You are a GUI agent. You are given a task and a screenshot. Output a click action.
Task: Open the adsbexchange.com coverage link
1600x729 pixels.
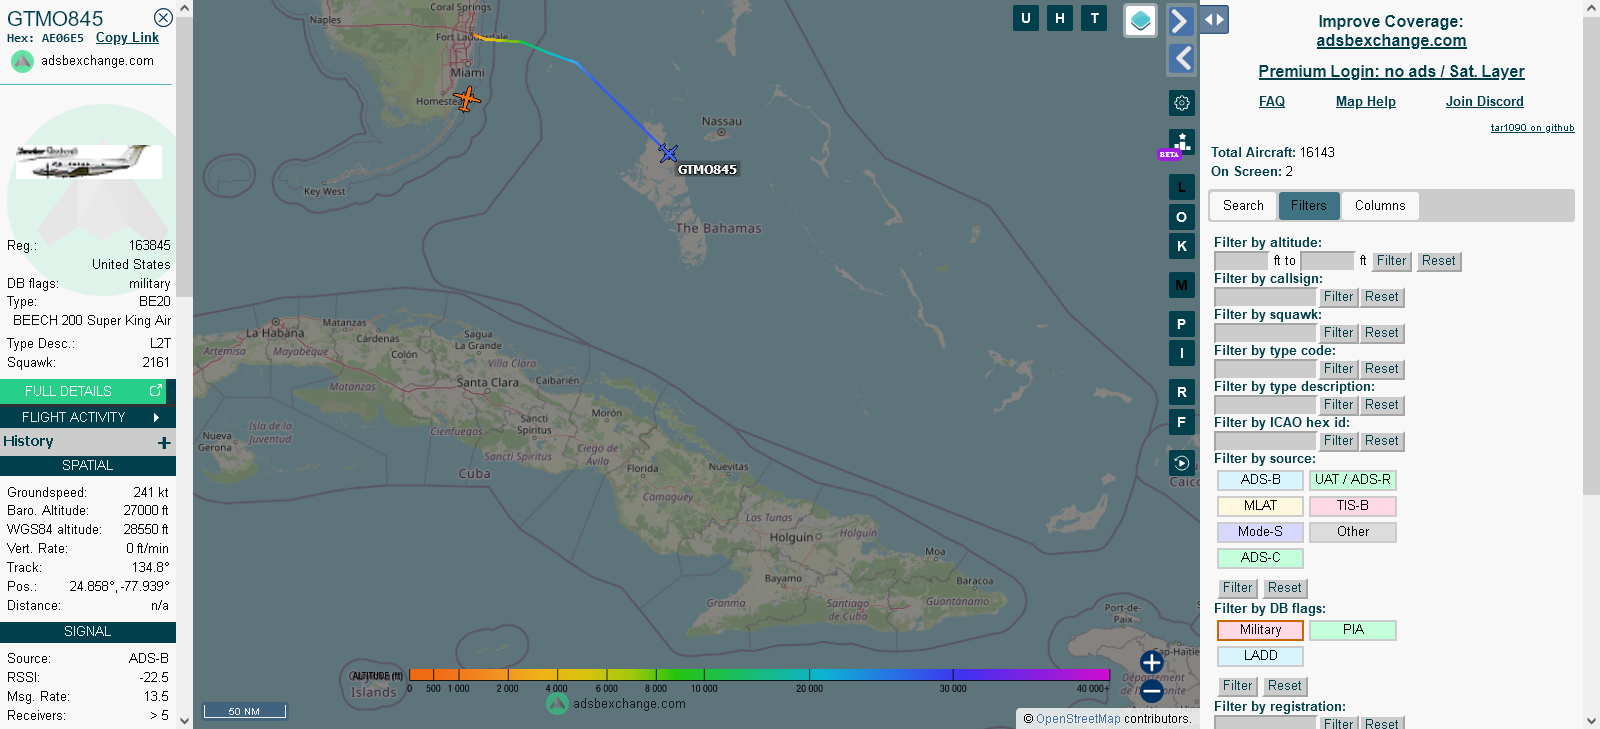(x=1391, y=41)
